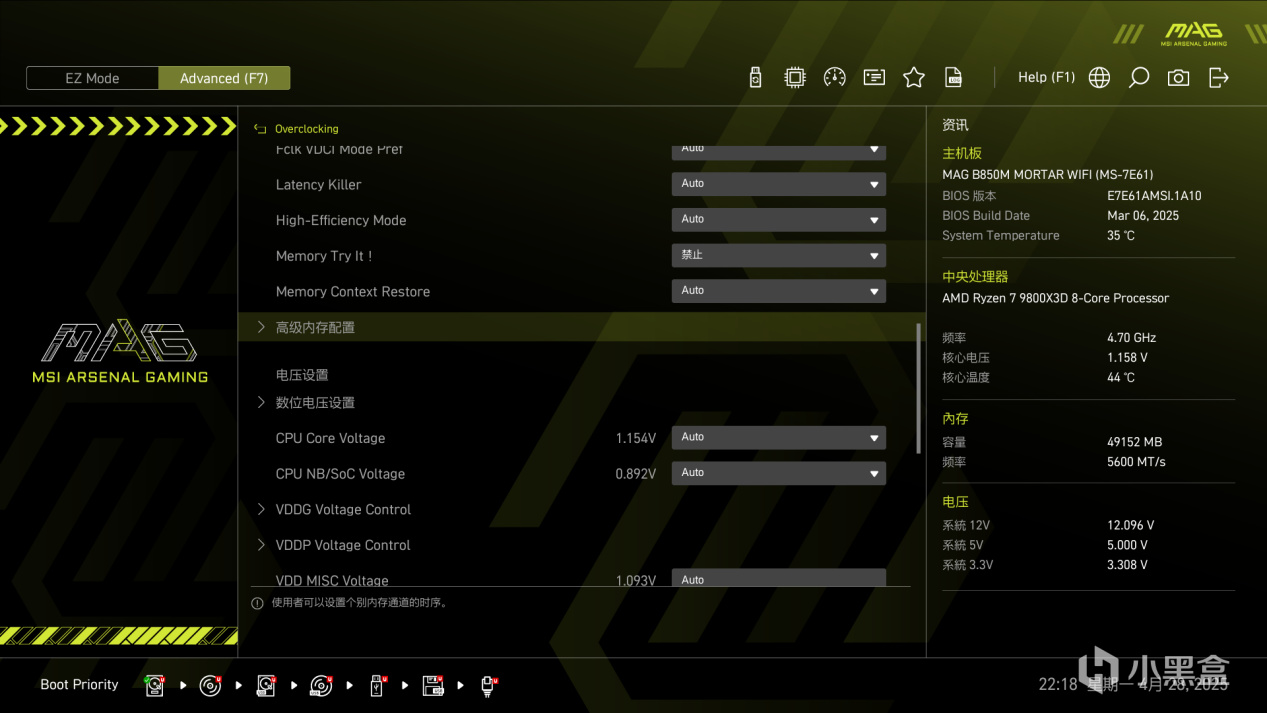Click the profile card icon beside the gauge
Viewport: 1267px width, 713px height.
tap(874, 77)
